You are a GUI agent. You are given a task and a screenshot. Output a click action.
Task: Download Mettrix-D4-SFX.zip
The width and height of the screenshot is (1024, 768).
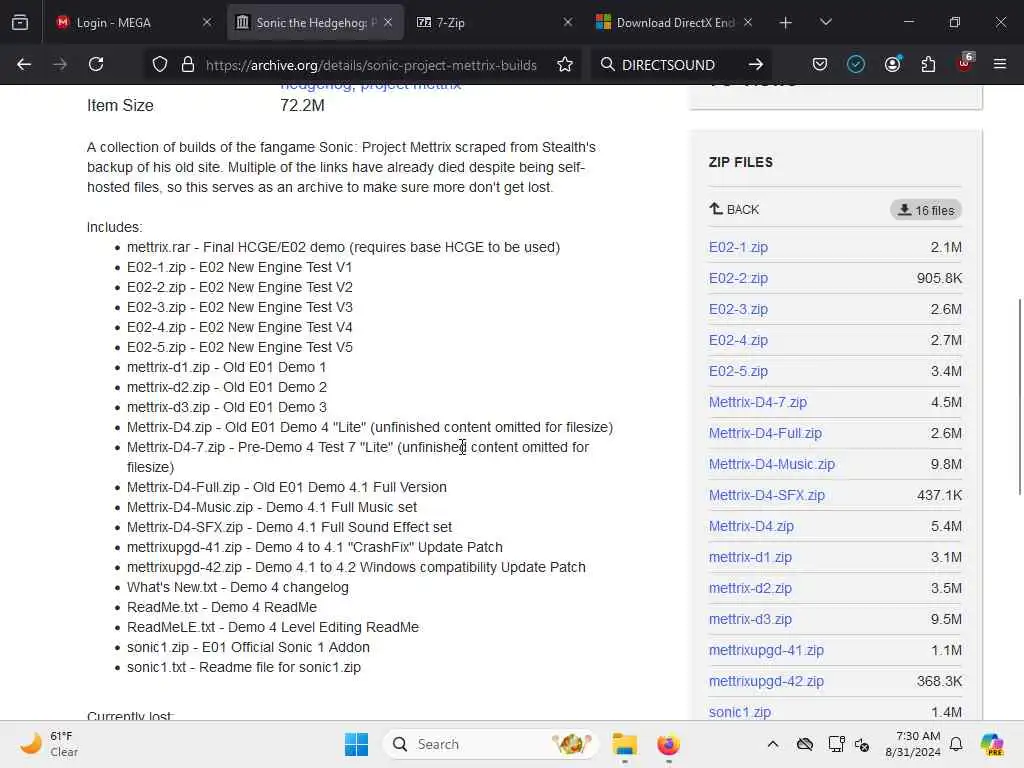pyautogui.click(x=767, y=495)
